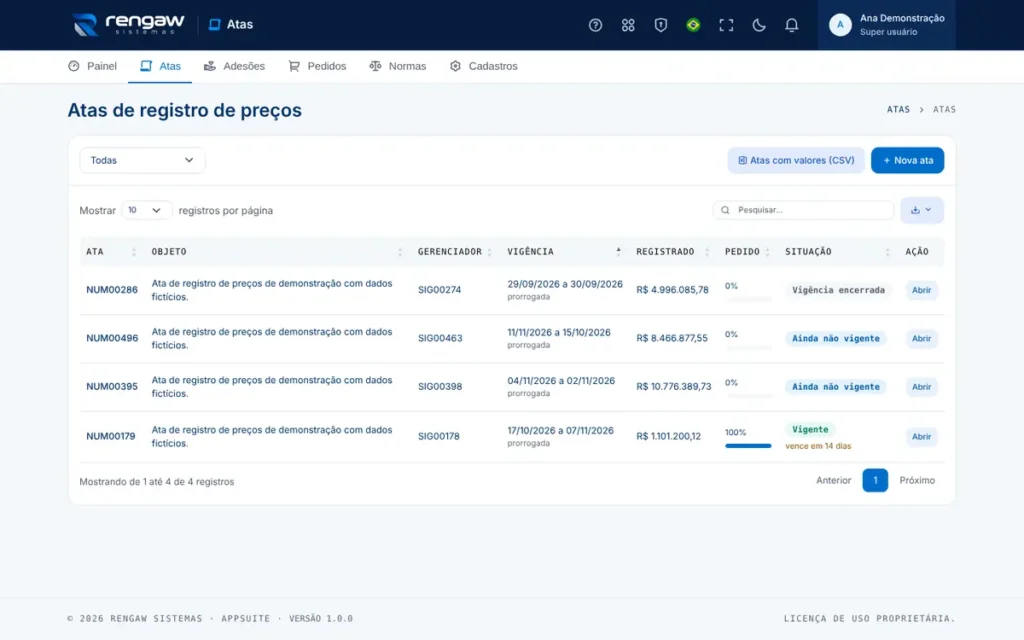Viewport: 1024px width, 640px height.
Task: Click the shield security icon
Action: (660, 25)
